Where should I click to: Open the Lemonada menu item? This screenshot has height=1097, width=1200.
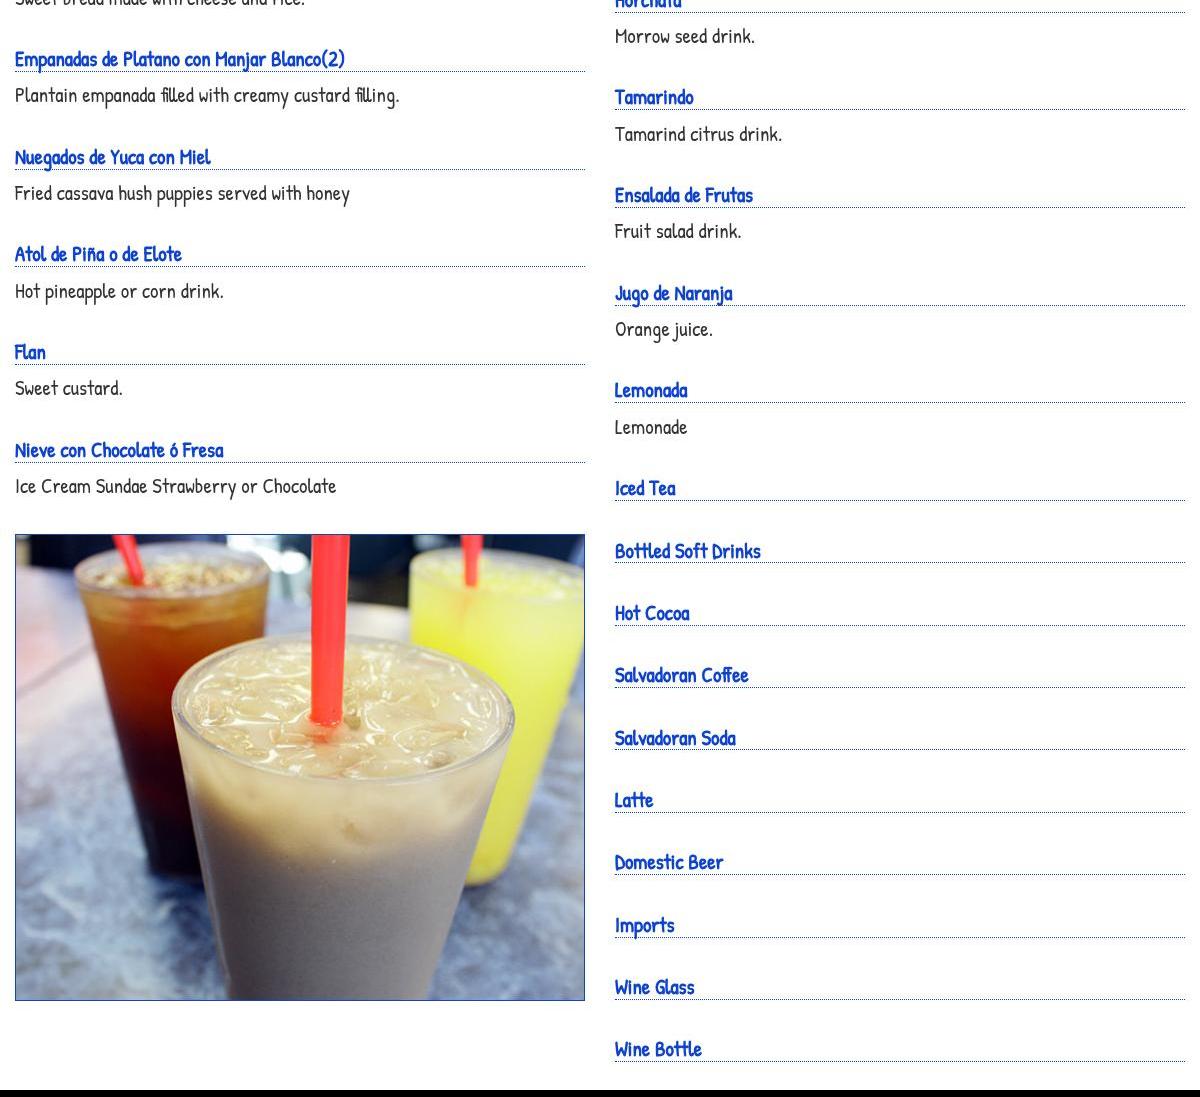(651, 390)
